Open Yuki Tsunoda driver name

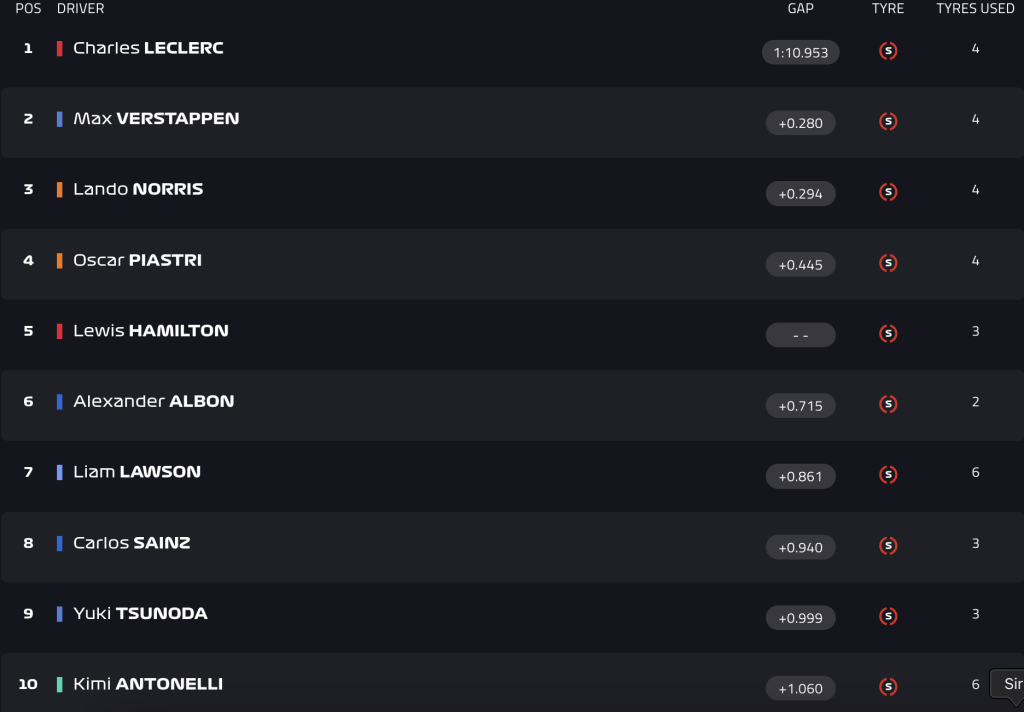140,613
